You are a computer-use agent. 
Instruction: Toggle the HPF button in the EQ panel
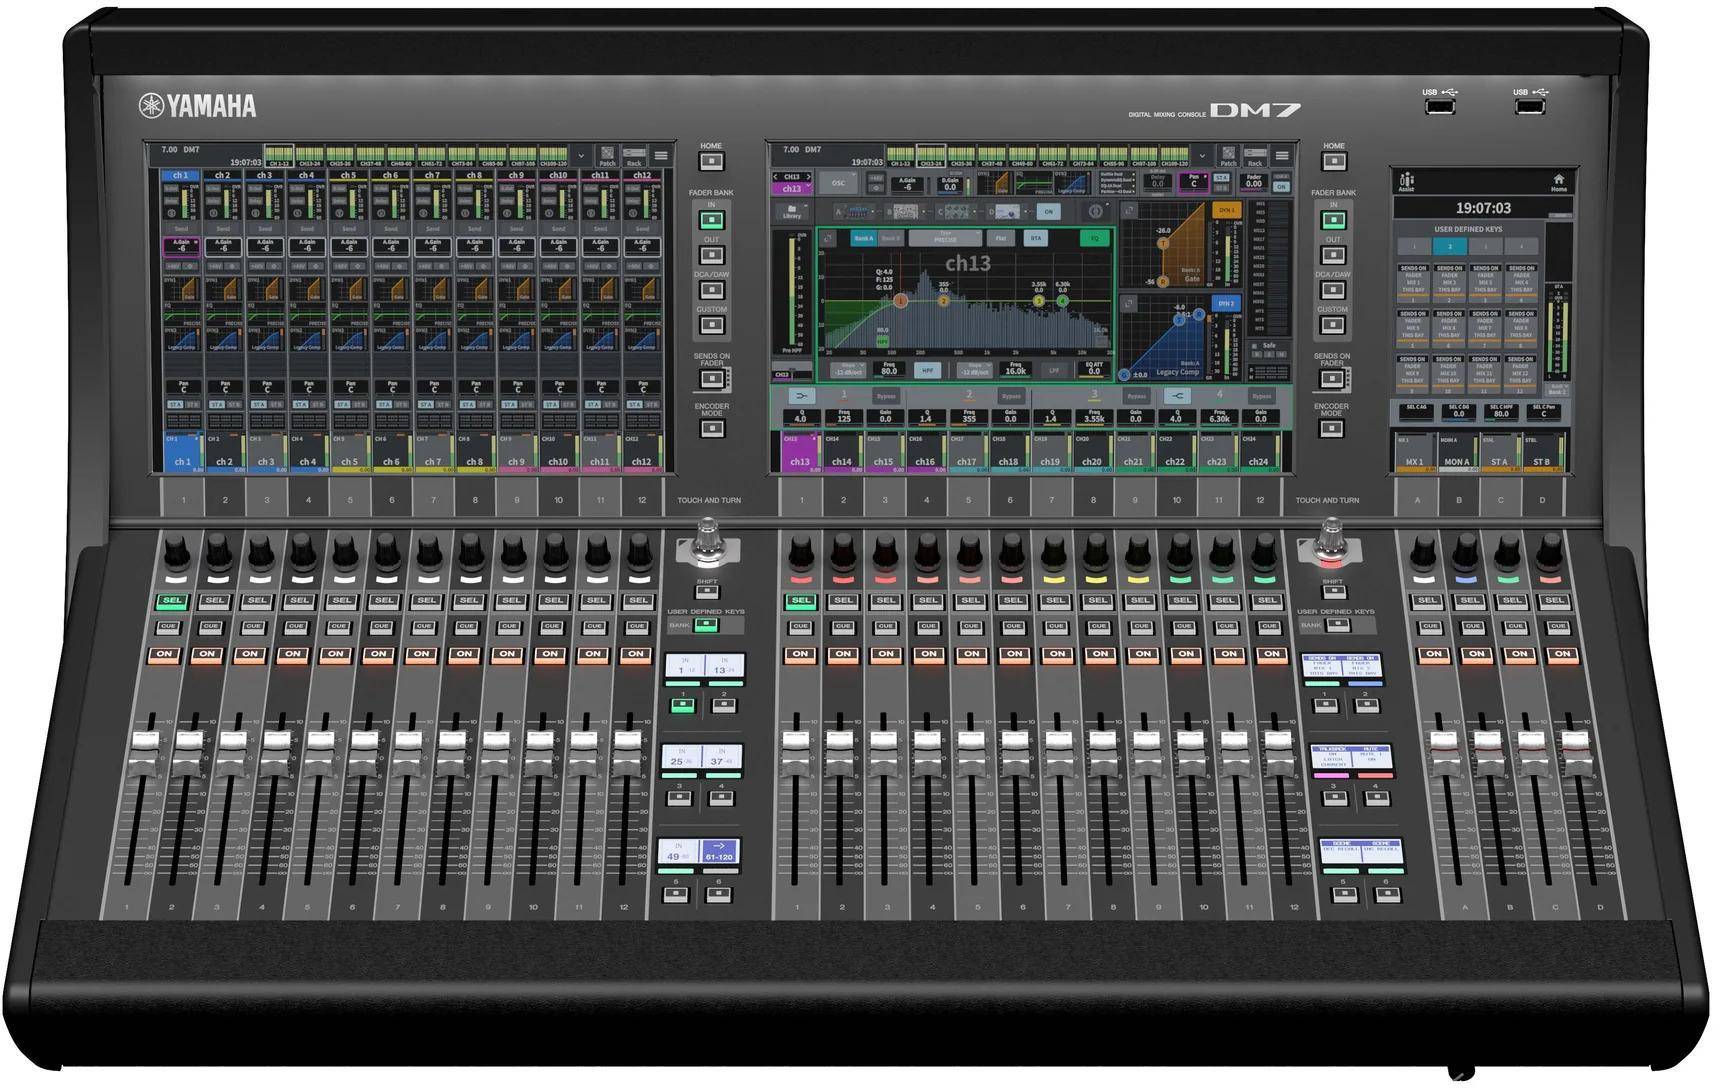[x=927, y=371]
